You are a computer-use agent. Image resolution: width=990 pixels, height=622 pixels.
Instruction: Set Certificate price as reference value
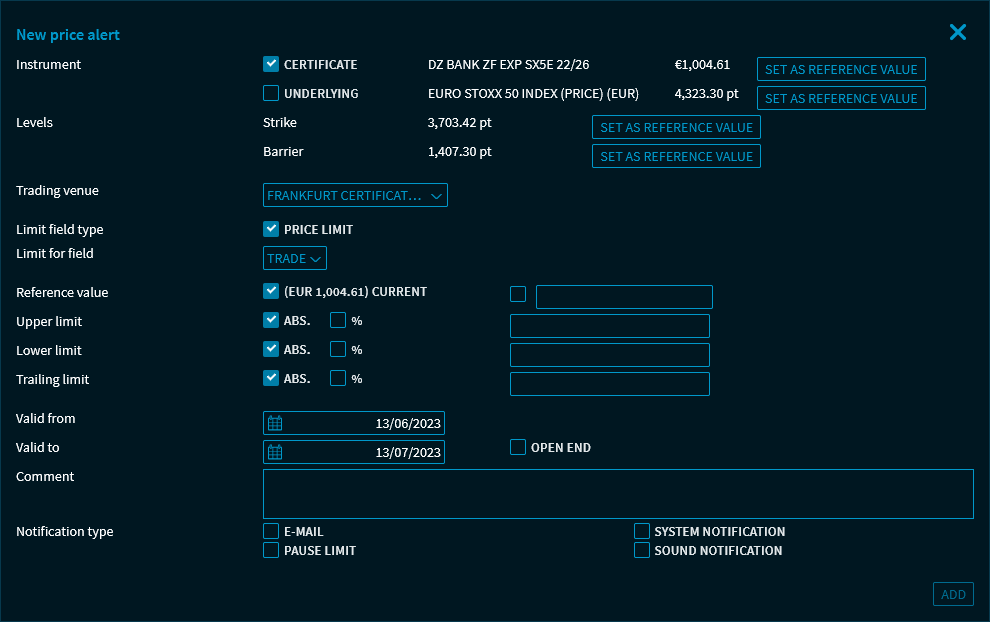click(x=840, y=69)
